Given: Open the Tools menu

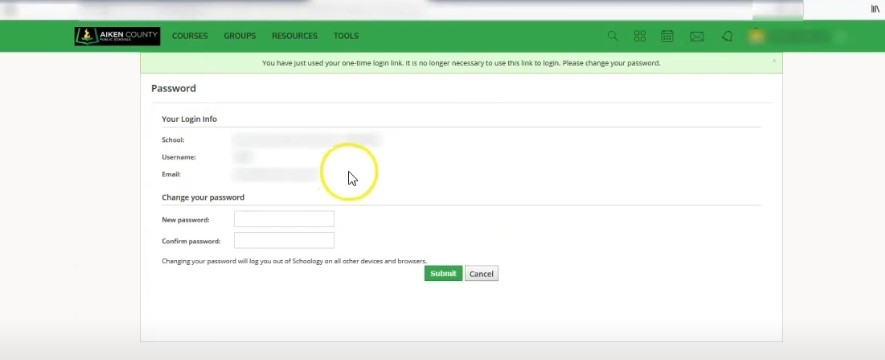Looking at the screenshot, I should tap(346, 36).
